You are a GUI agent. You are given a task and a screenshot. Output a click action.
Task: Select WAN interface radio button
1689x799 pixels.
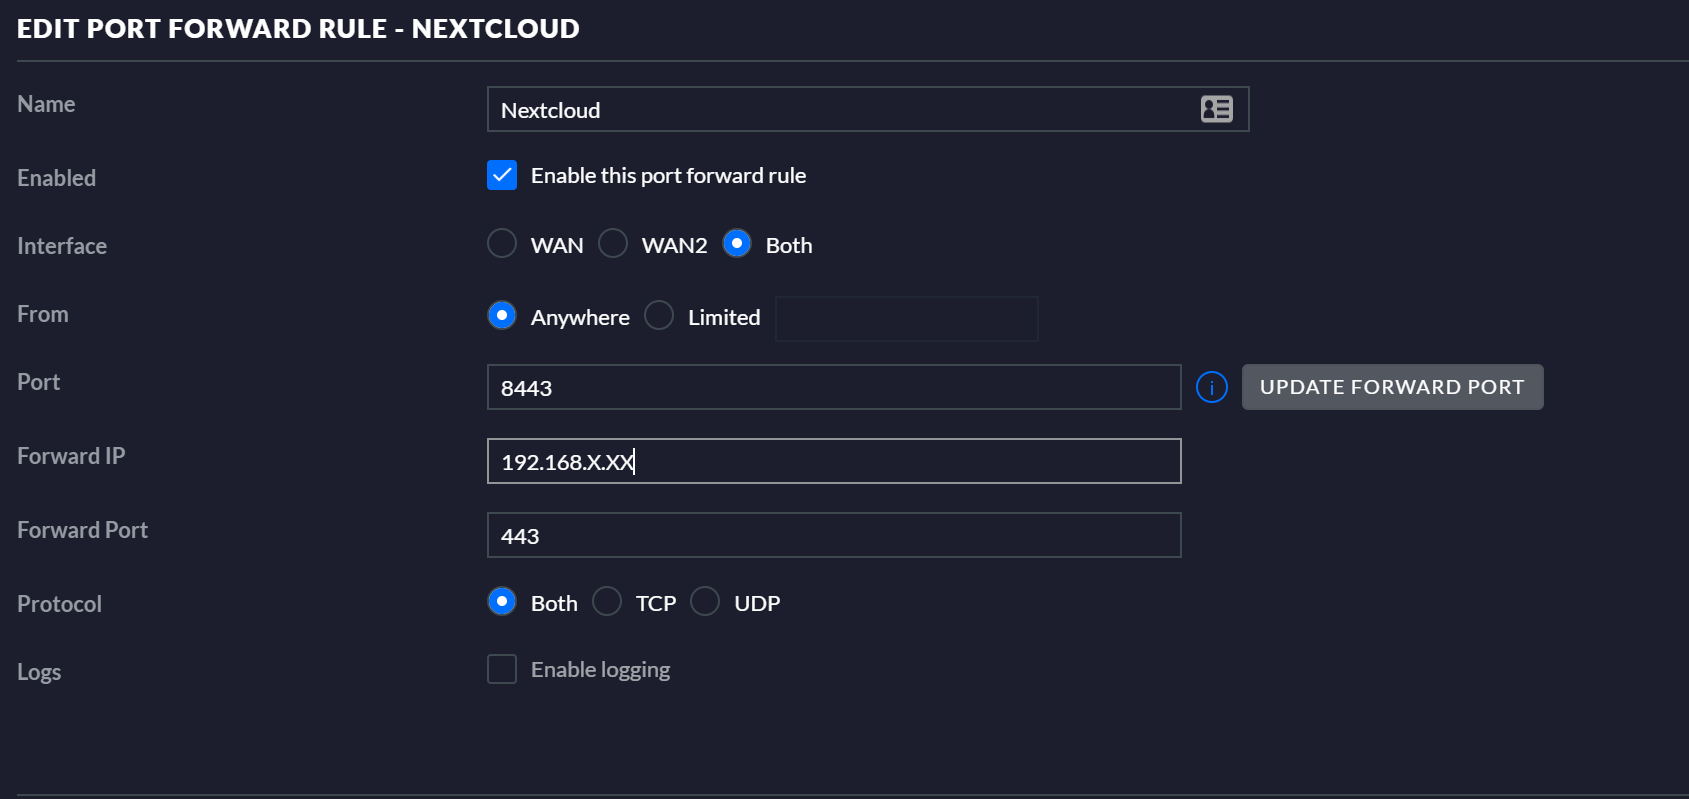[502, 244]
